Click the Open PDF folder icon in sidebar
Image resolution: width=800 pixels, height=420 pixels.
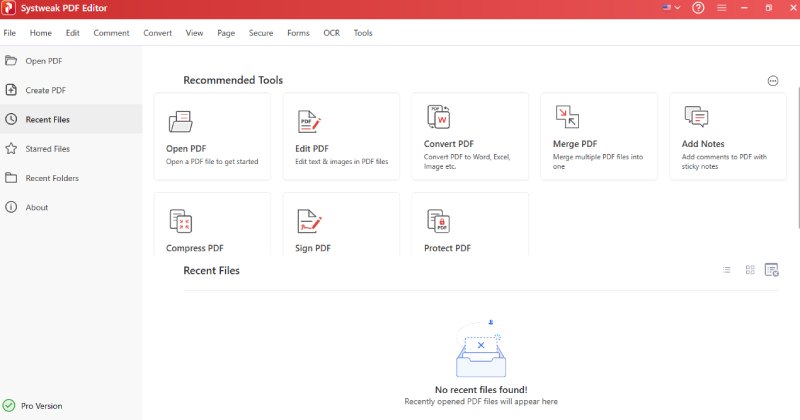[x=11, y=60]
